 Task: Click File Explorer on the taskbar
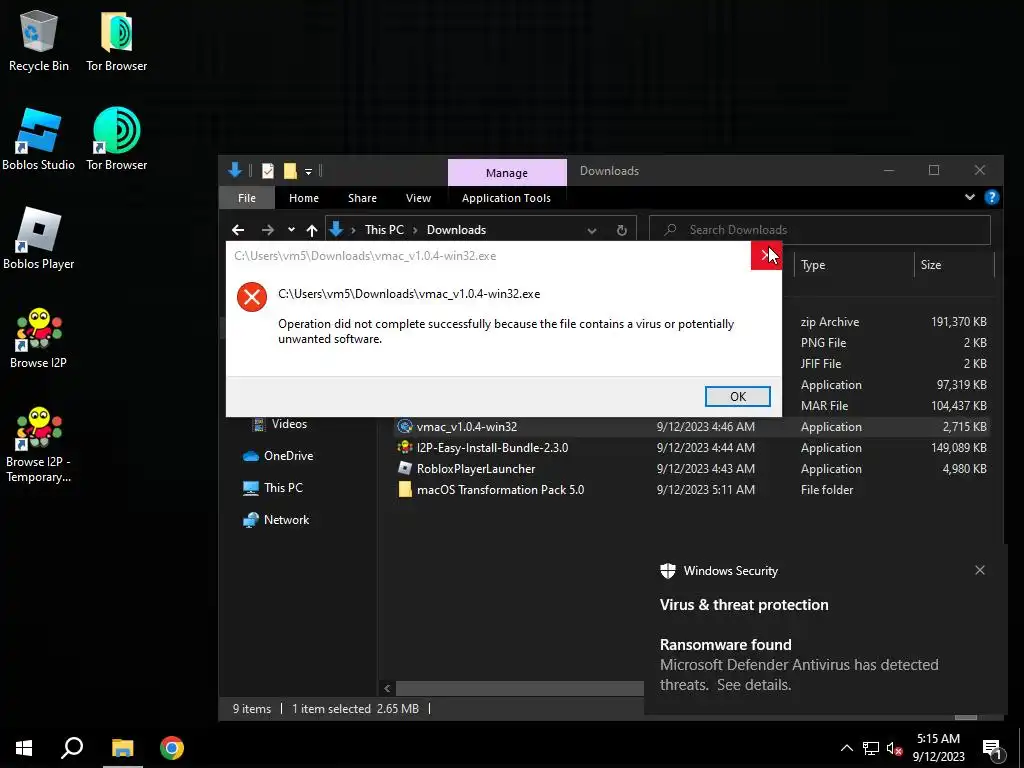122,748
